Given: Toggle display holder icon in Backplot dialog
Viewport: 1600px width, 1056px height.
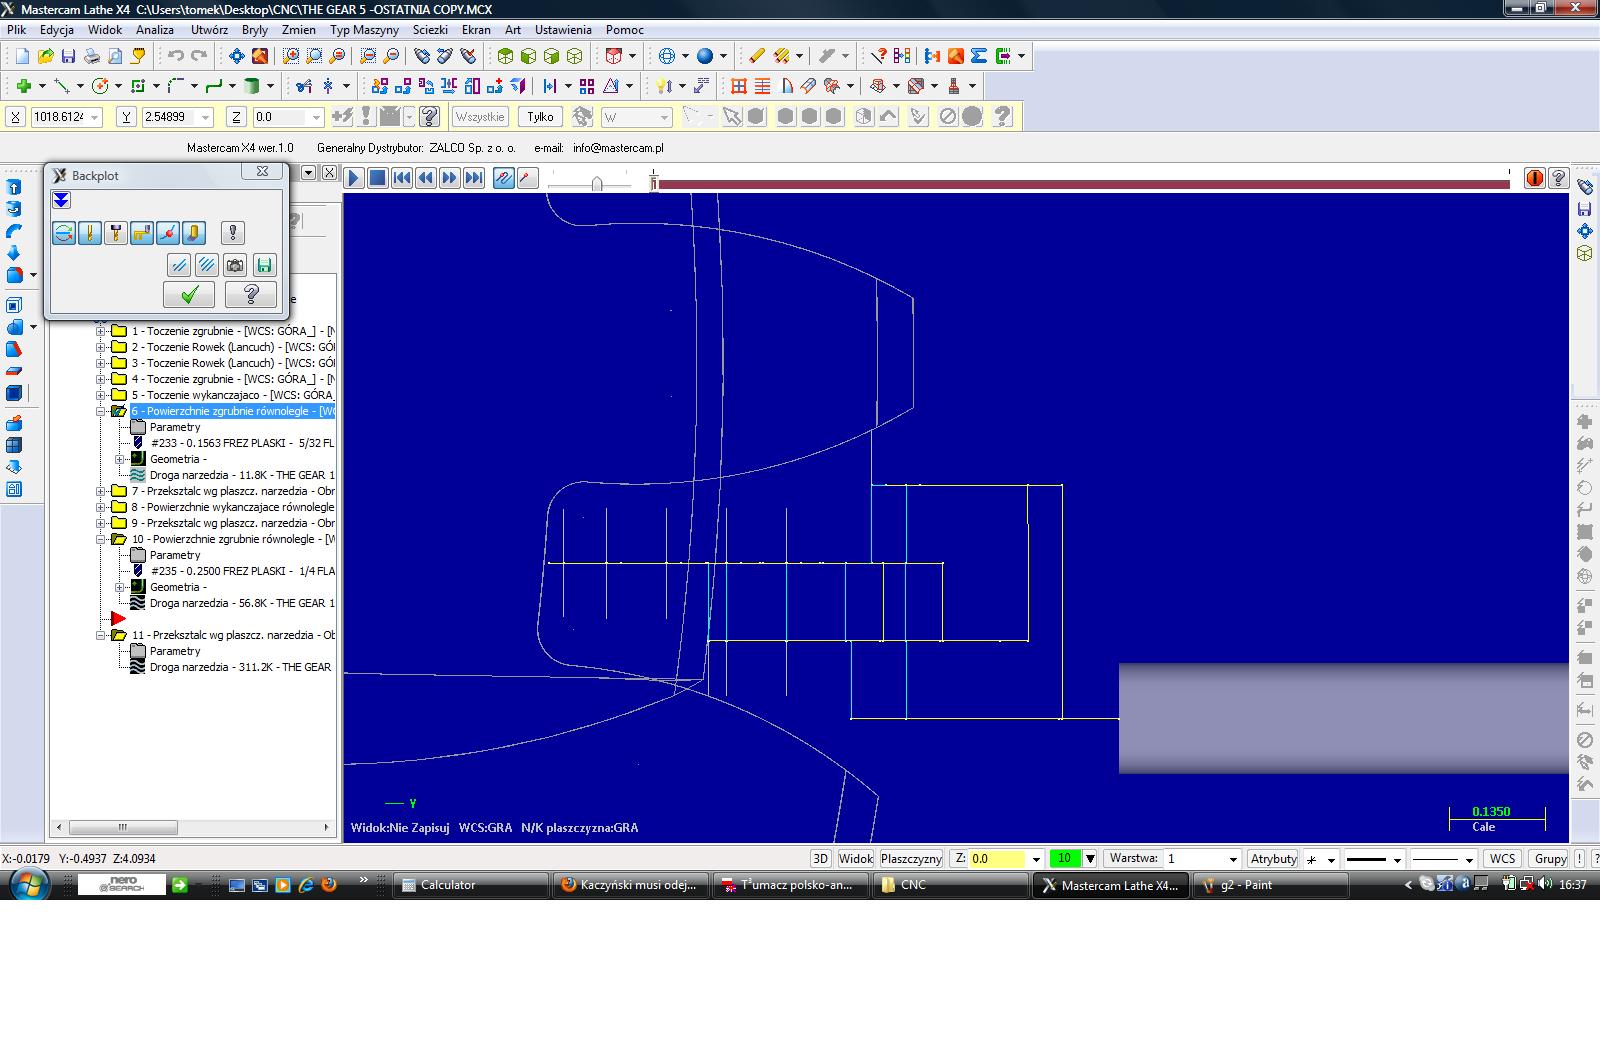Looking at the screenshot, I should tap(116, 233).
